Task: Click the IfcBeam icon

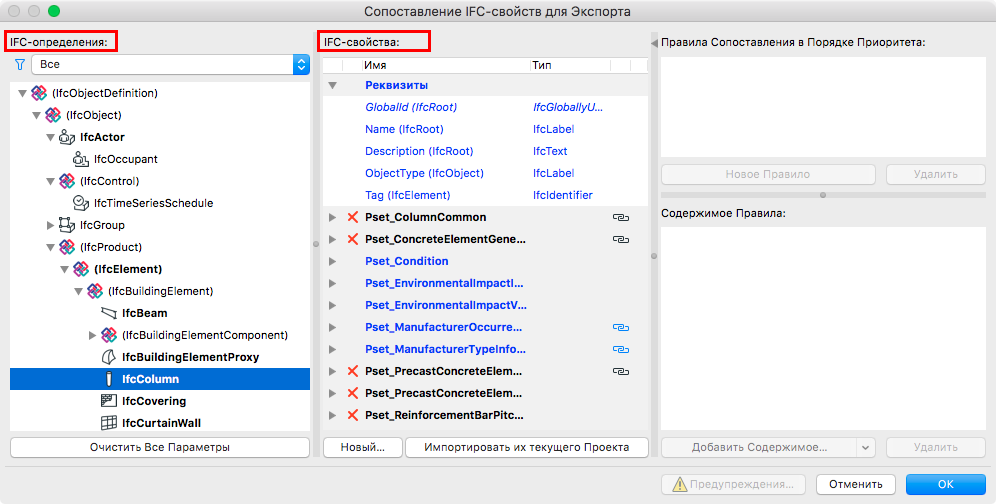Action: coord(109,313)
